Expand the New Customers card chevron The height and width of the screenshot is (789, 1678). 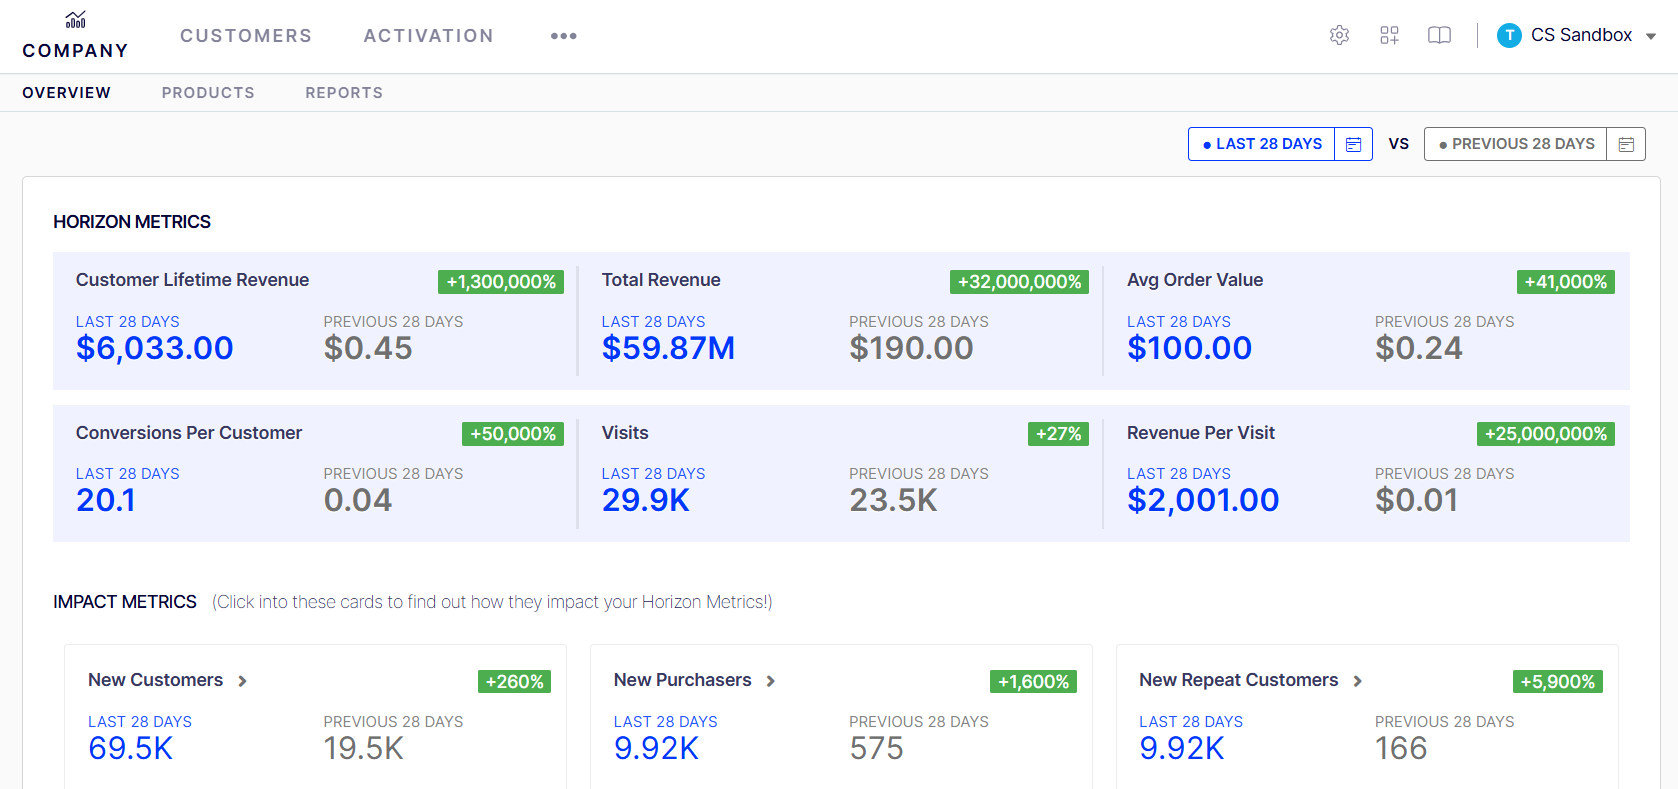242,681
